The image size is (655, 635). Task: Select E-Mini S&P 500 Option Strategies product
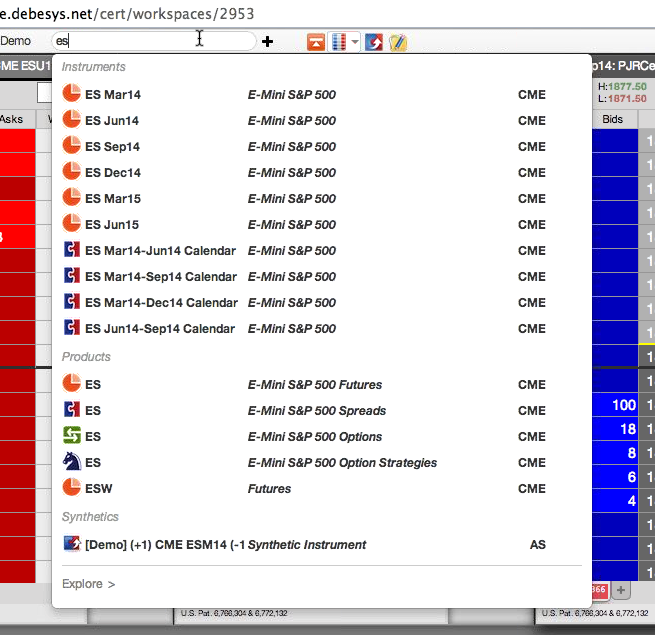click(322, 462)
